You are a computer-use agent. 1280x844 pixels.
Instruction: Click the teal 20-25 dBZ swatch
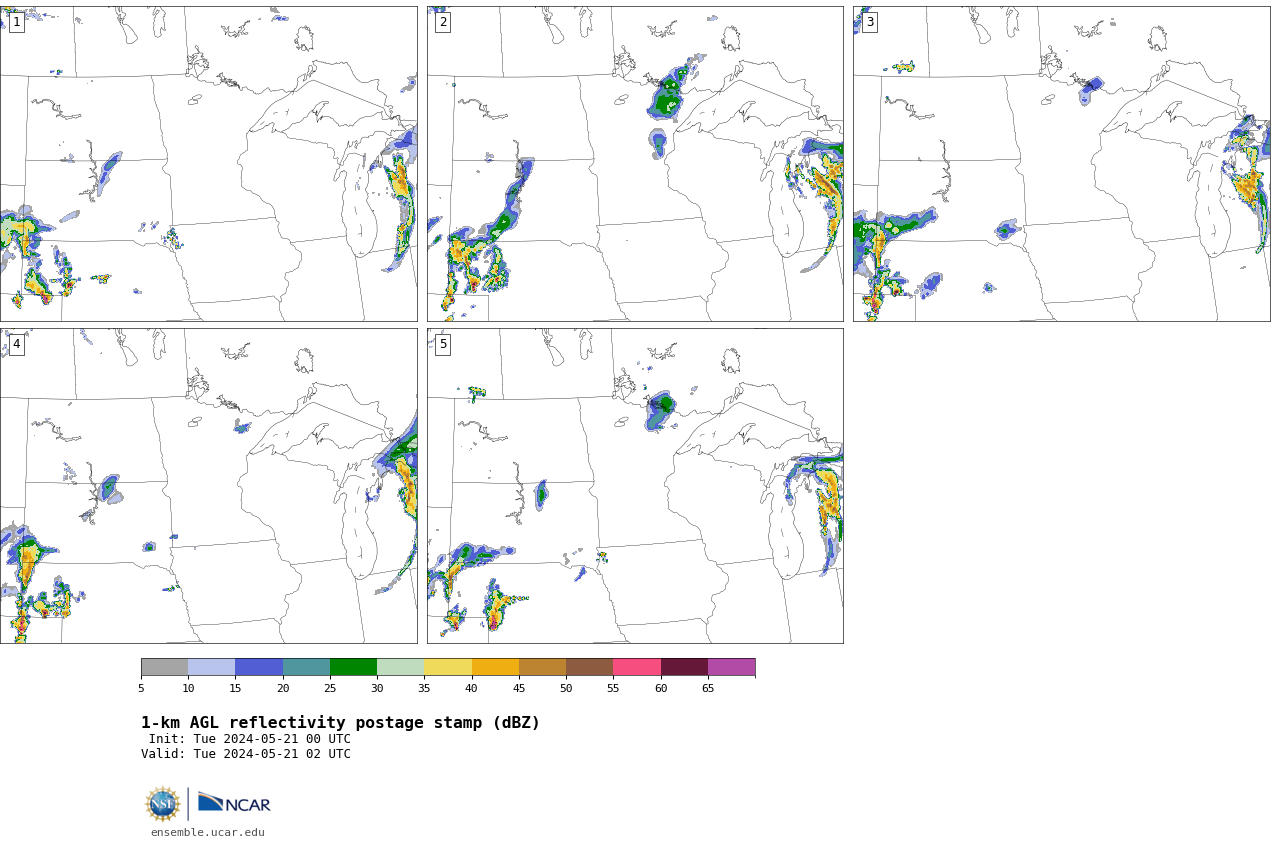point(306,667)
